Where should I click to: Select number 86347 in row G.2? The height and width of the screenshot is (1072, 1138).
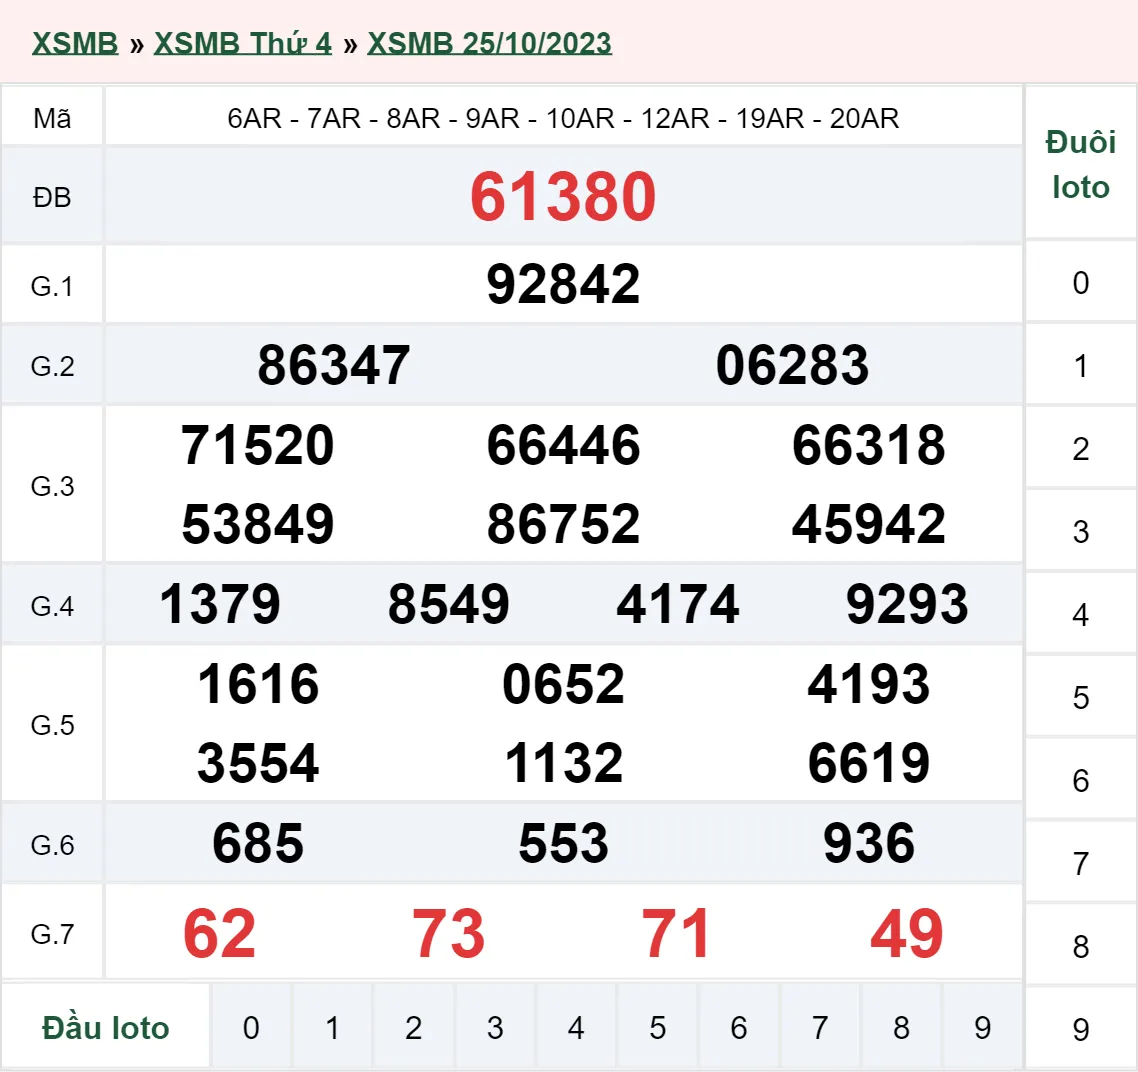coord(334,364)
